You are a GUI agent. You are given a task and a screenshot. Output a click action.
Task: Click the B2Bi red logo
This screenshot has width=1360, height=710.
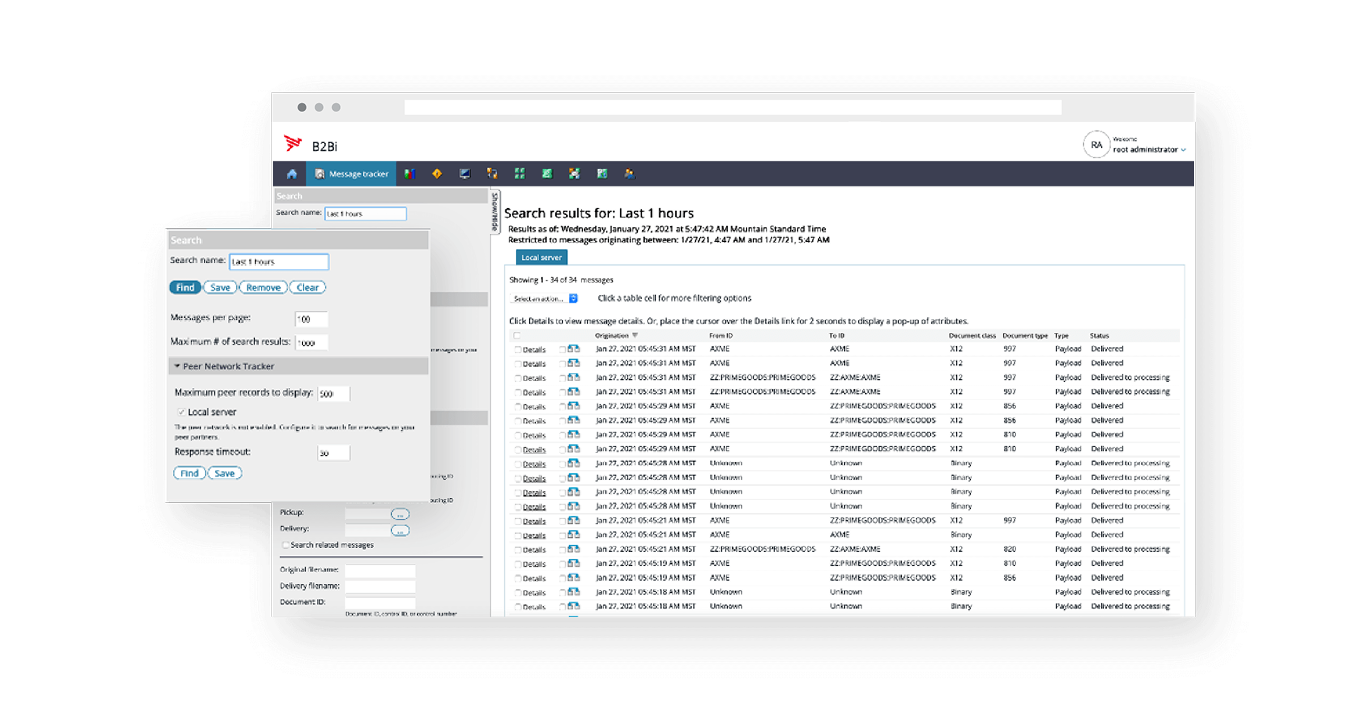point(293,144)
